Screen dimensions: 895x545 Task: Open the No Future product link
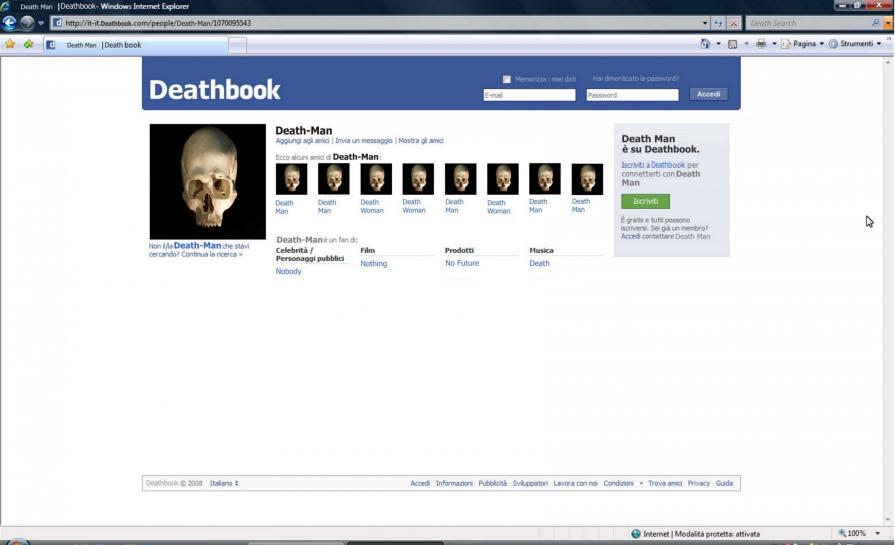(x=462, y=263)
